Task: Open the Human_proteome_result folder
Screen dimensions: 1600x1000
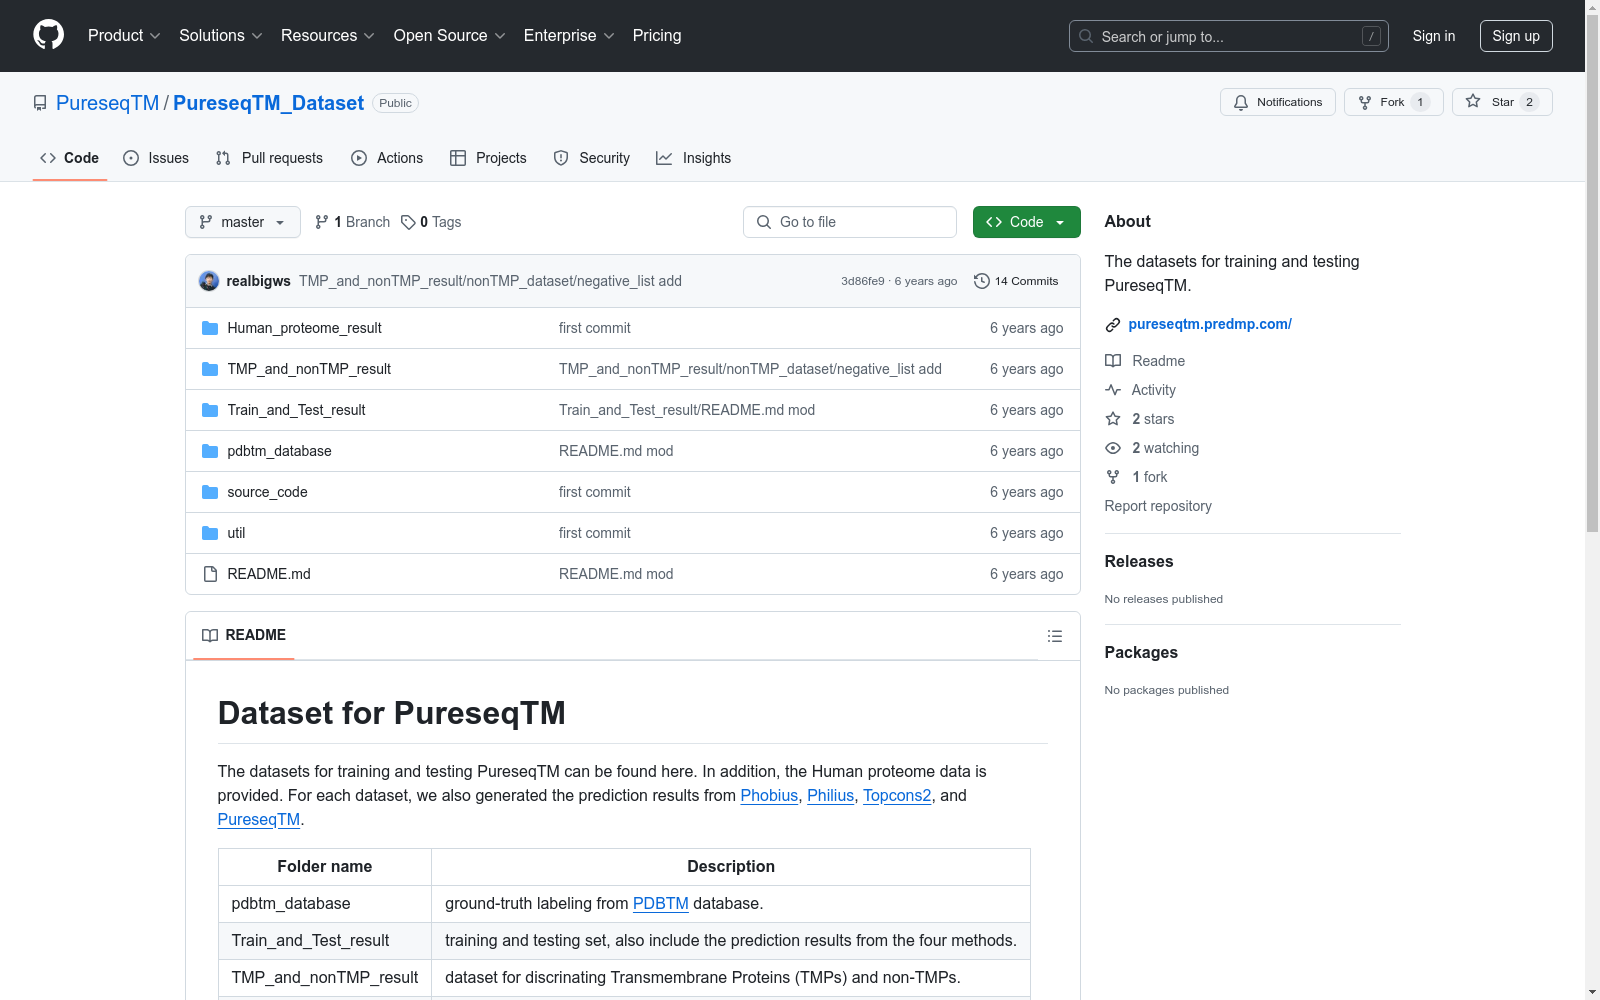Action: tap(304, 328)
